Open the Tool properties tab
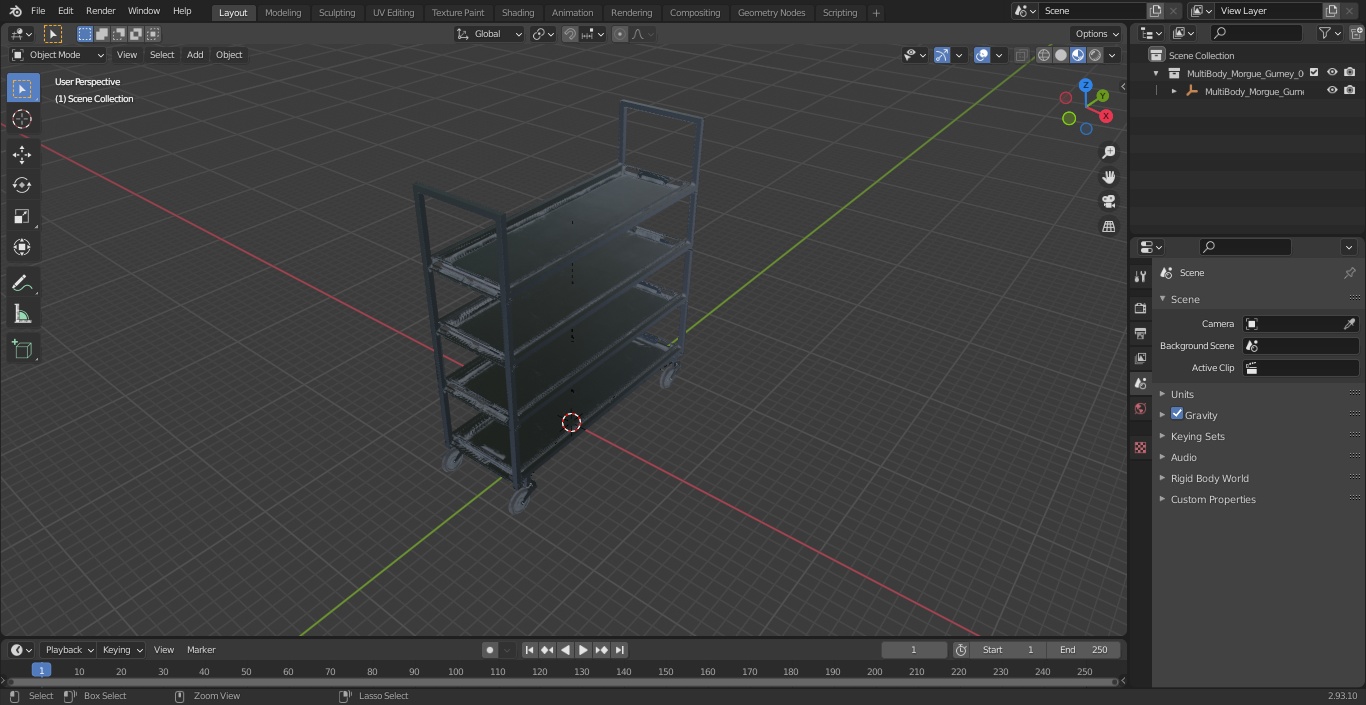 tap(1140, 276)
